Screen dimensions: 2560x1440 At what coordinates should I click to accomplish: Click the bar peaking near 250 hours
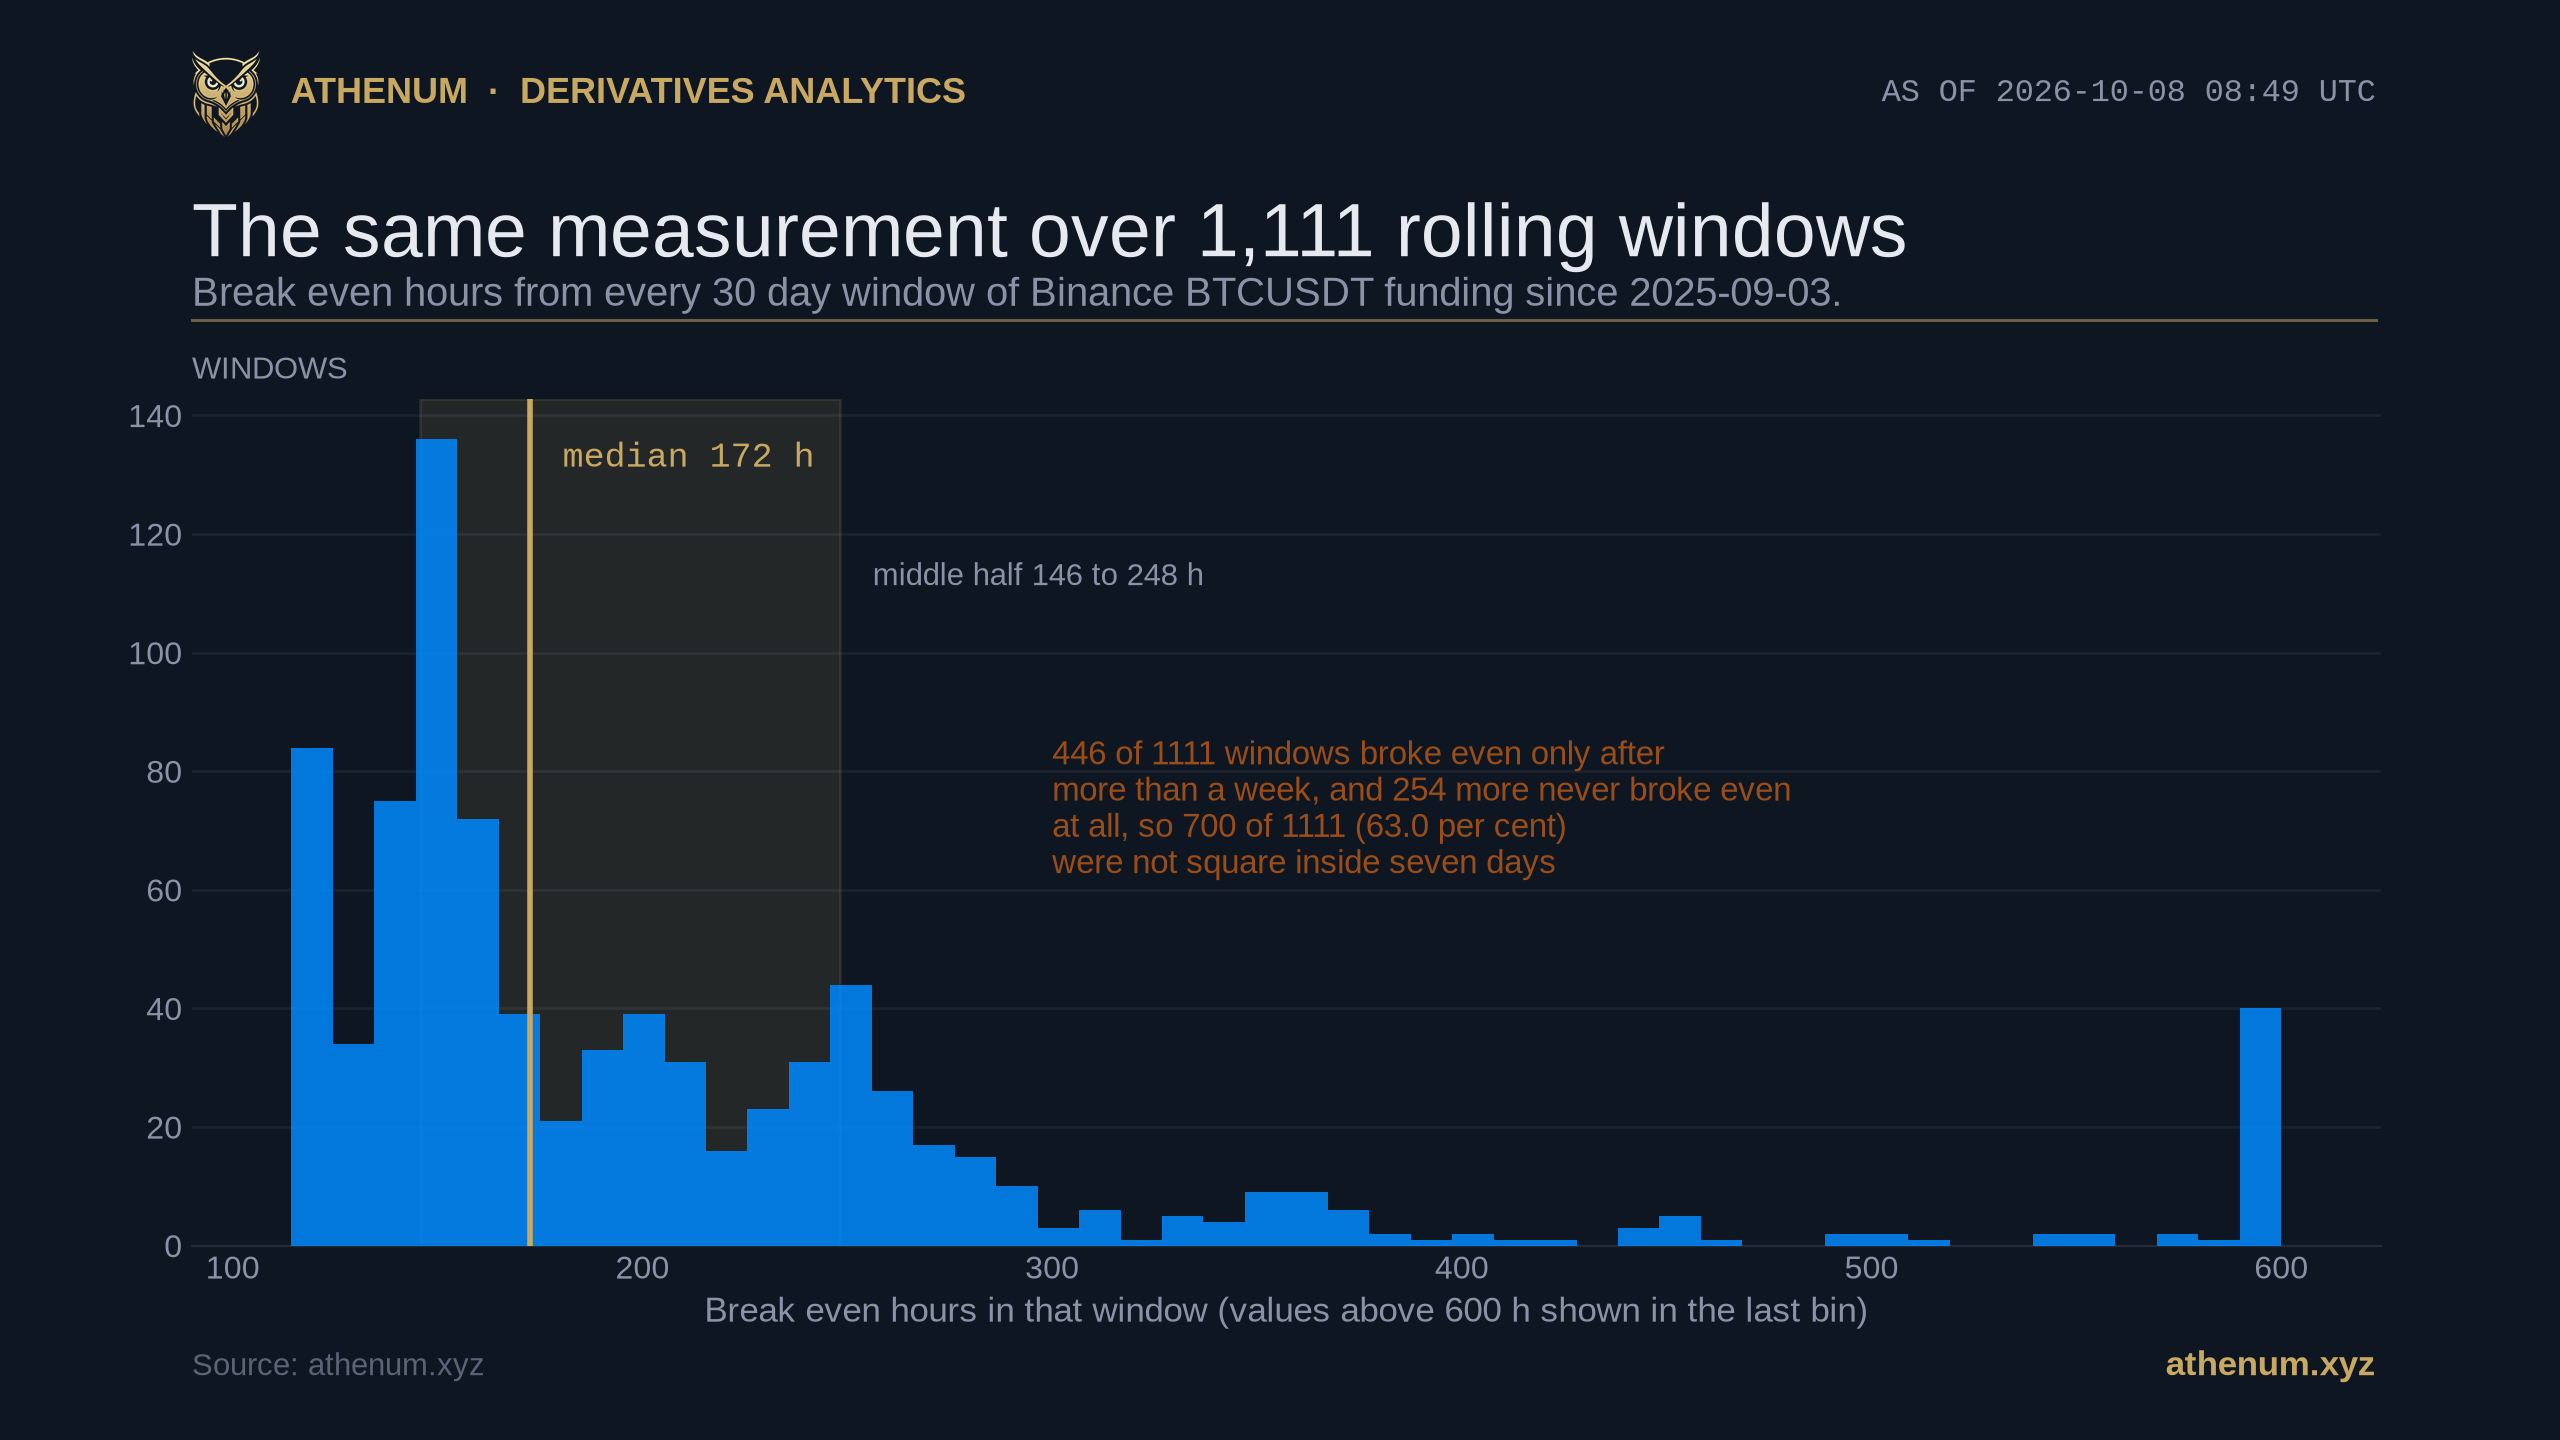click(x=851, y=1115)
